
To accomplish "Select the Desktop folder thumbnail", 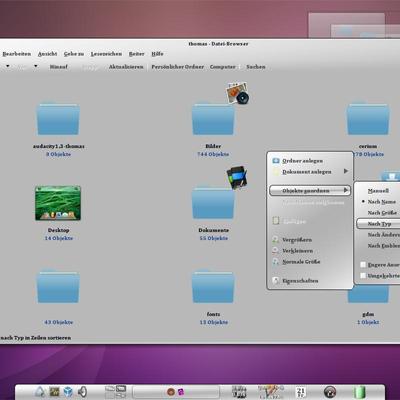I will click(x=58, y=203).
